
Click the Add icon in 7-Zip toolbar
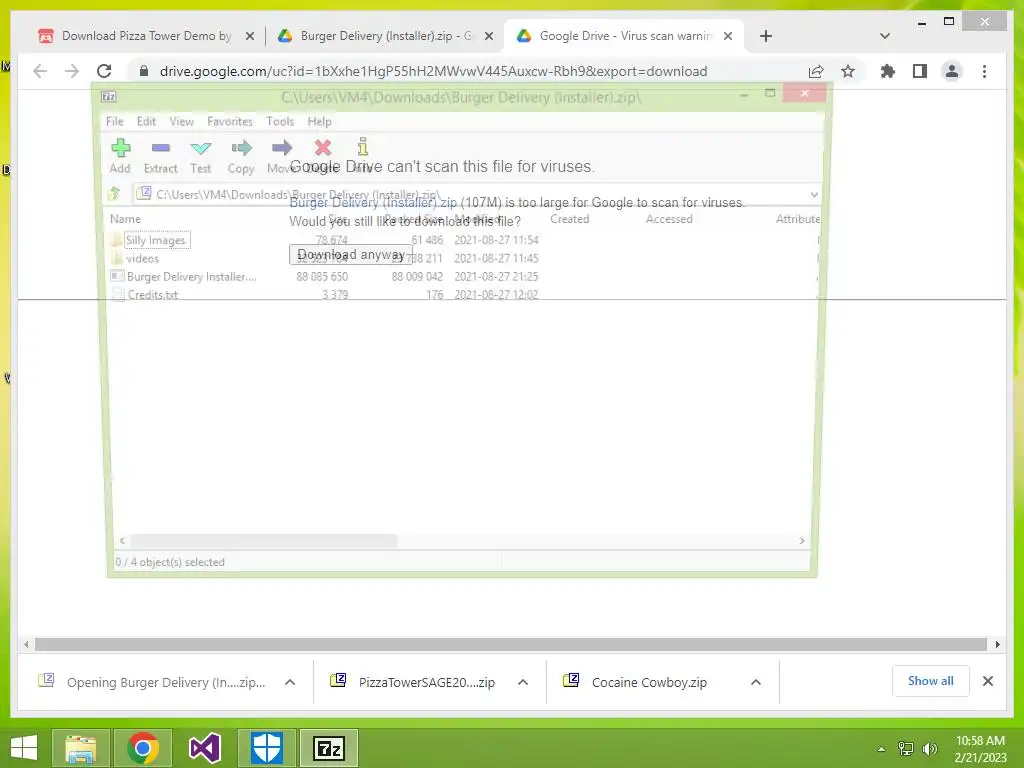point(121,148)
